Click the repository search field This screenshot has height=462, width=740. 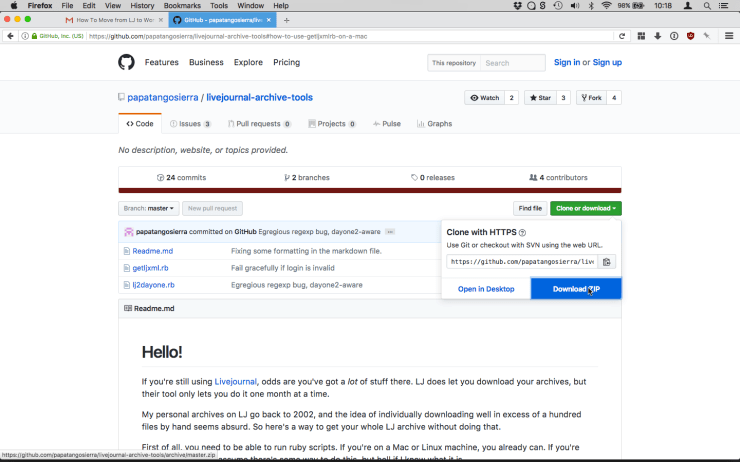pyautogui.click(x=512, y=62)
